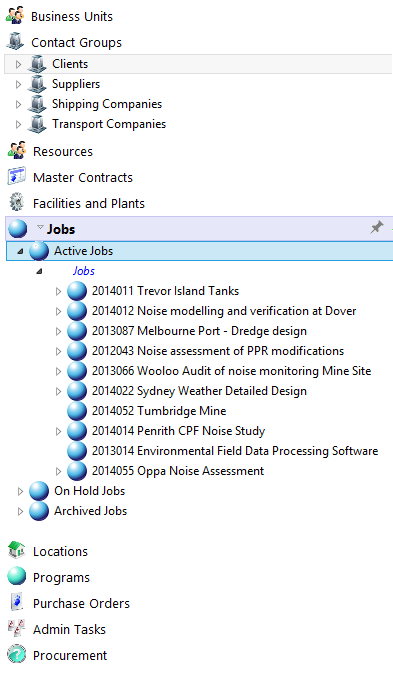Click the sphere icon for Oppa Noise Assessment
Screen dimensions: 393x677
pos(77,471)
